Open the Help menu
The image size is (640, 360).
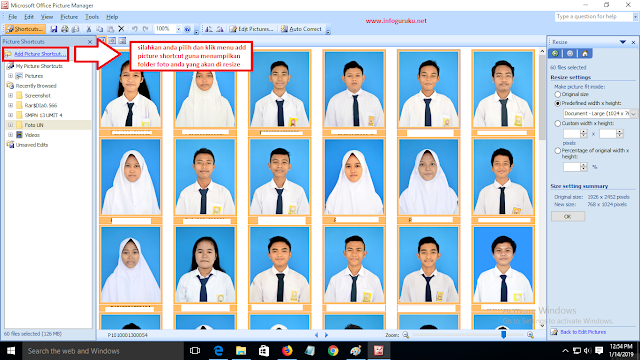tap(112, 17)
